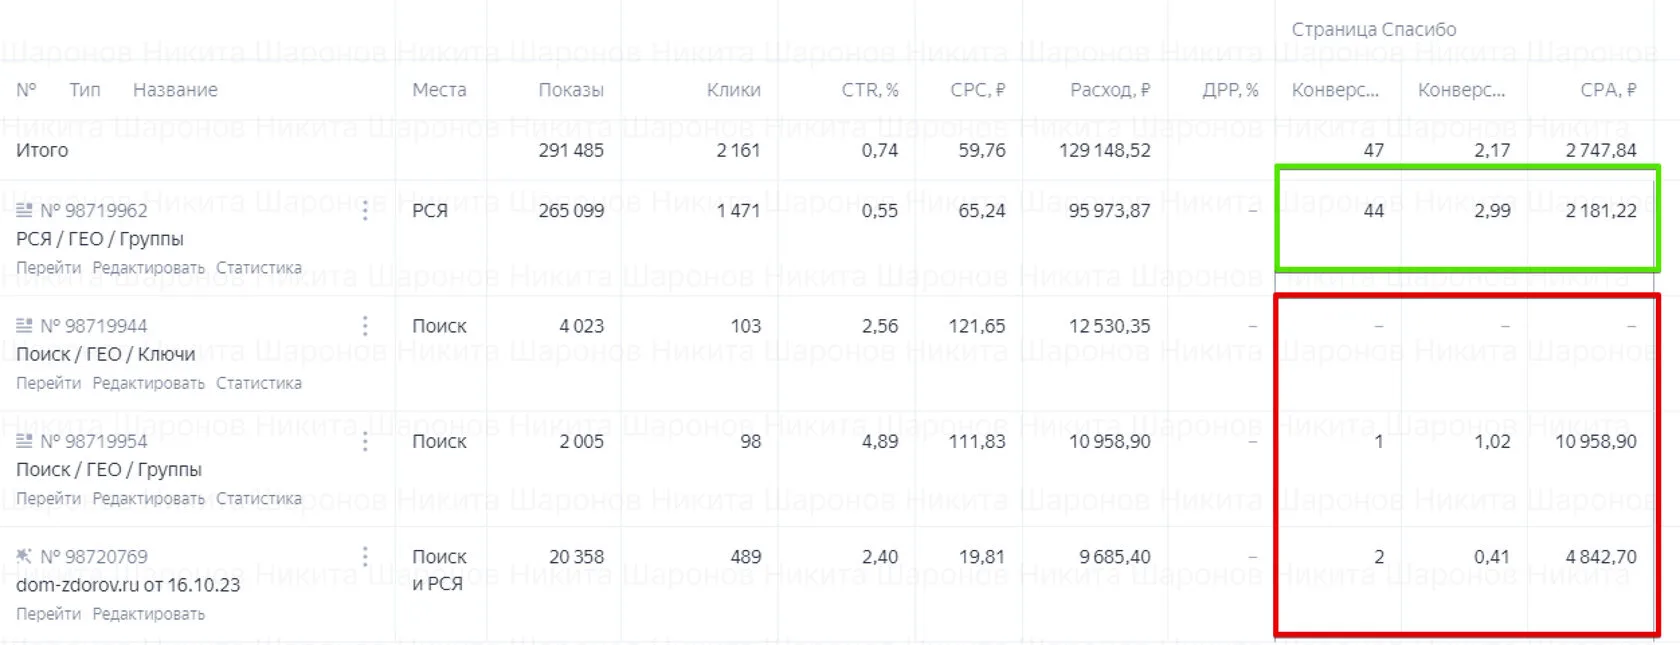Sort by the Расход, ₽ column header
This screenshot has width=1680, height=645.
(x=1110, y=90)
